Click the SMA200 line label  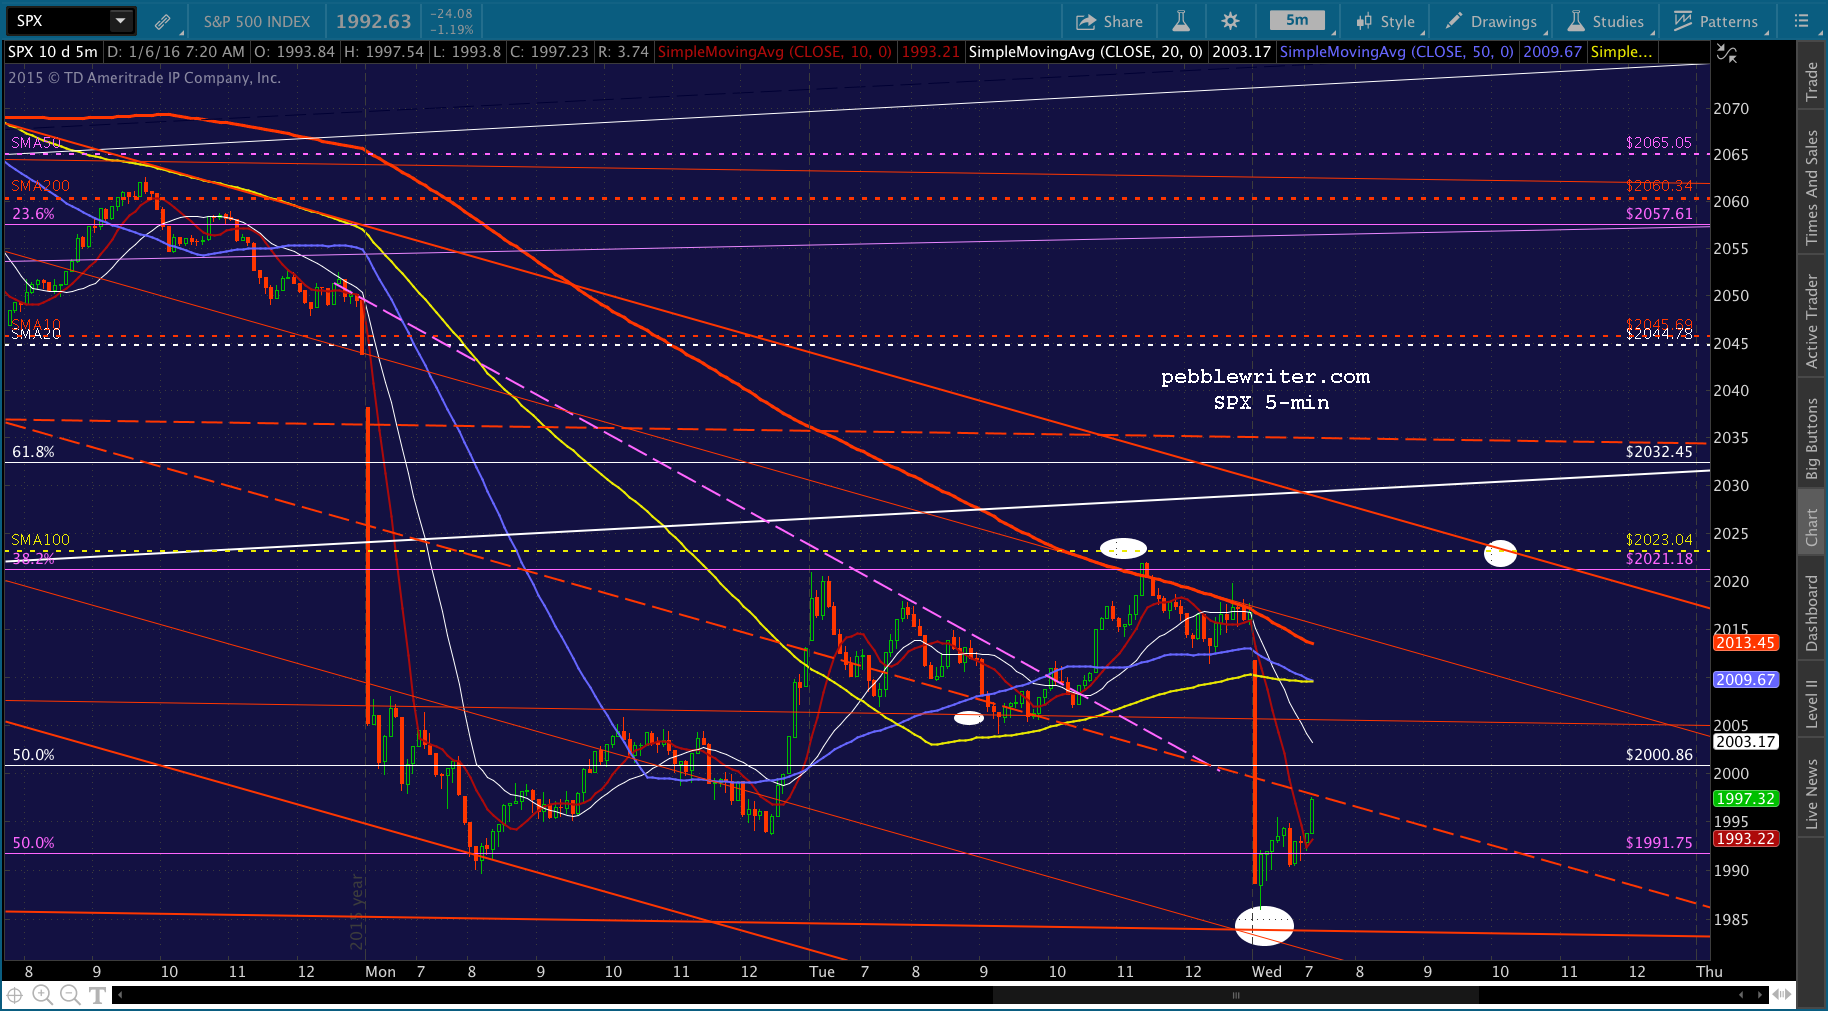point(41,186)
